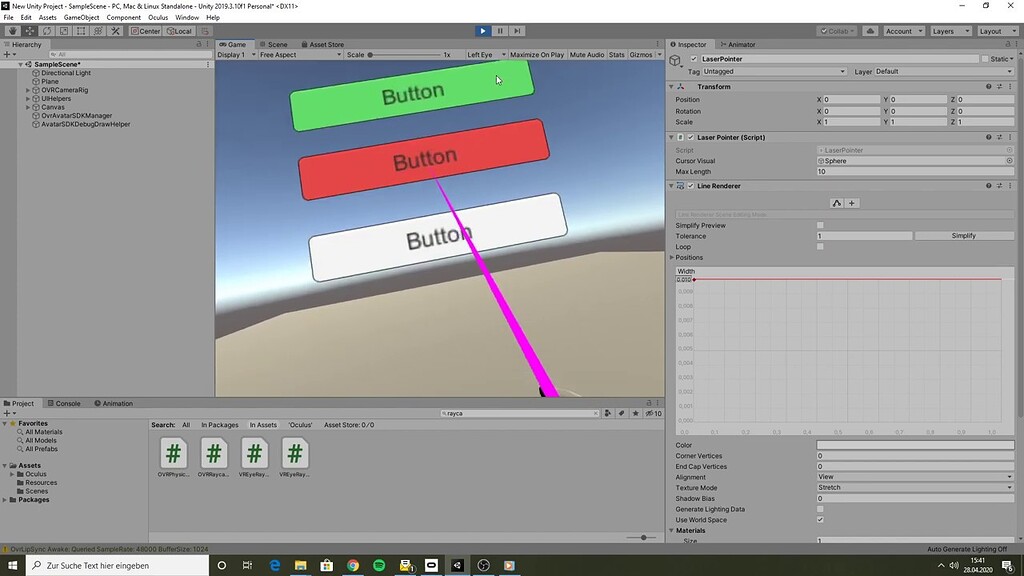The height and width of the screenshot is (576, 1024).
Task: Activate the Move tool
Action: coord(29,31)
